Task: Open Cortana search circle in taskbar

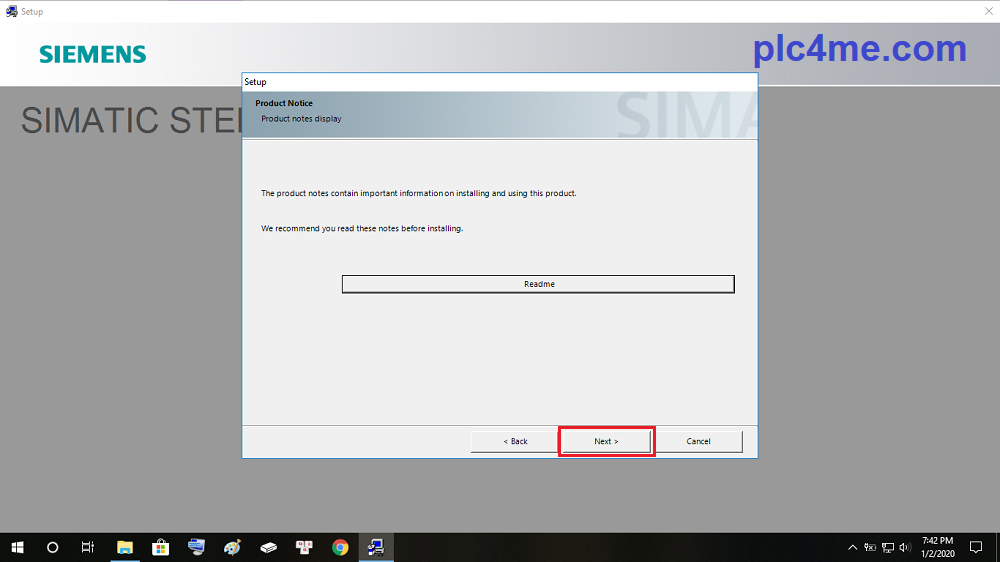Action: pos(53,547)
